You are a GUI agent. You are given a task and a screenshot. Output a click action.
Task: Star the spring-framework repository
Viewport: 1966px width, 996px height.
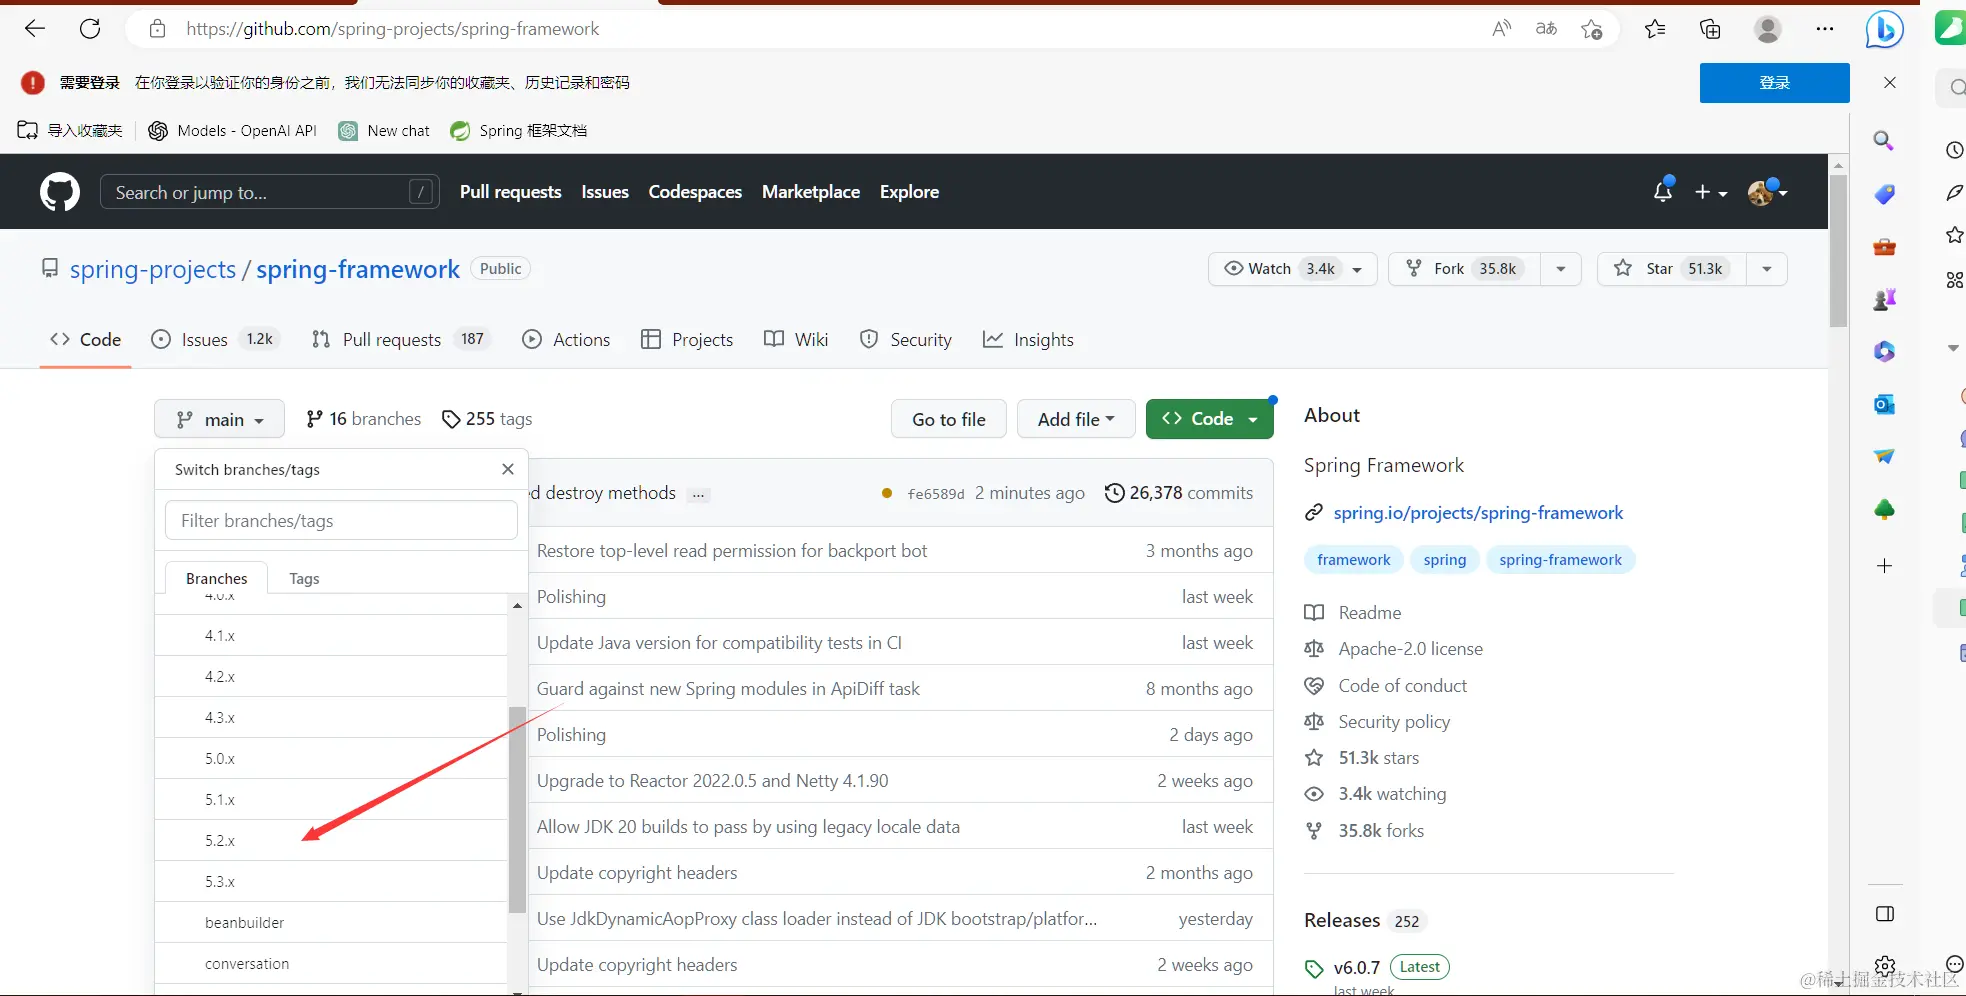coord(1672,269)
